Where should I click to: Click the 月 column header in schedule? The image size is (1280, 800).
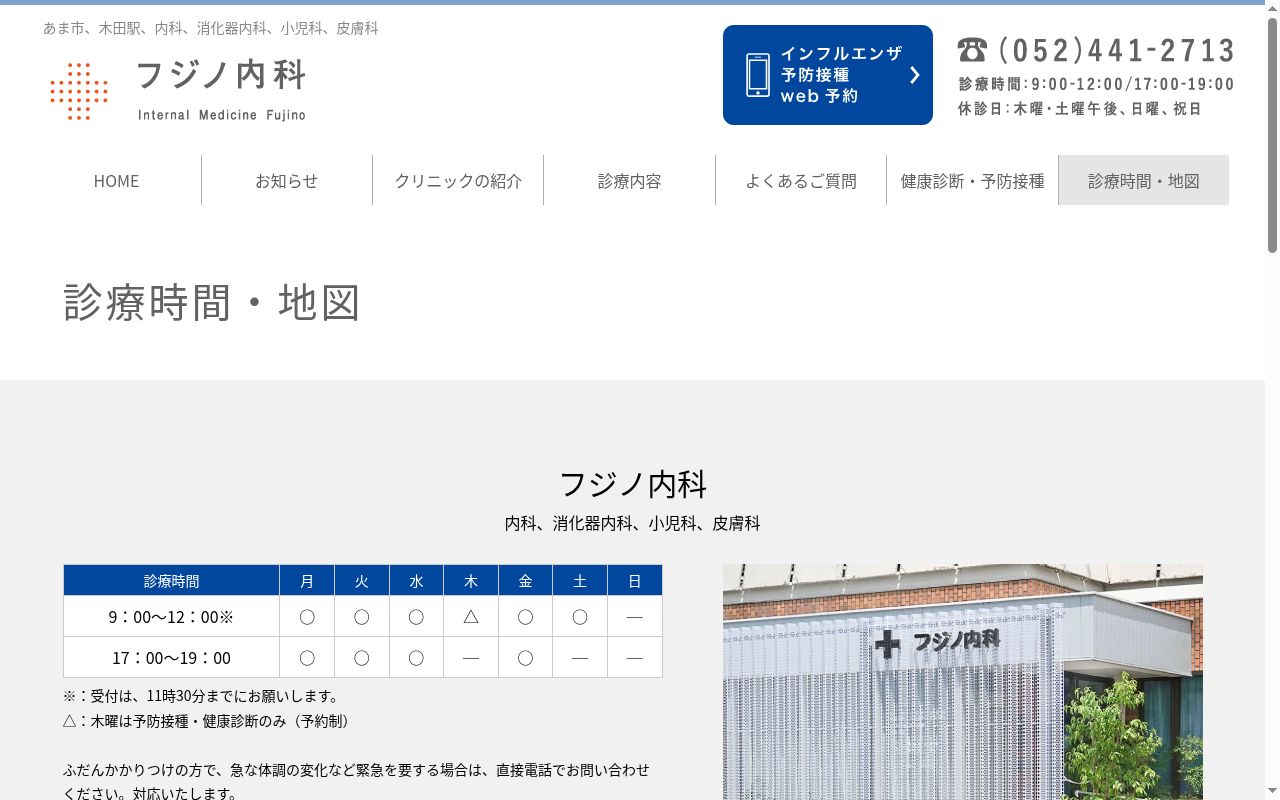point(307,581)
